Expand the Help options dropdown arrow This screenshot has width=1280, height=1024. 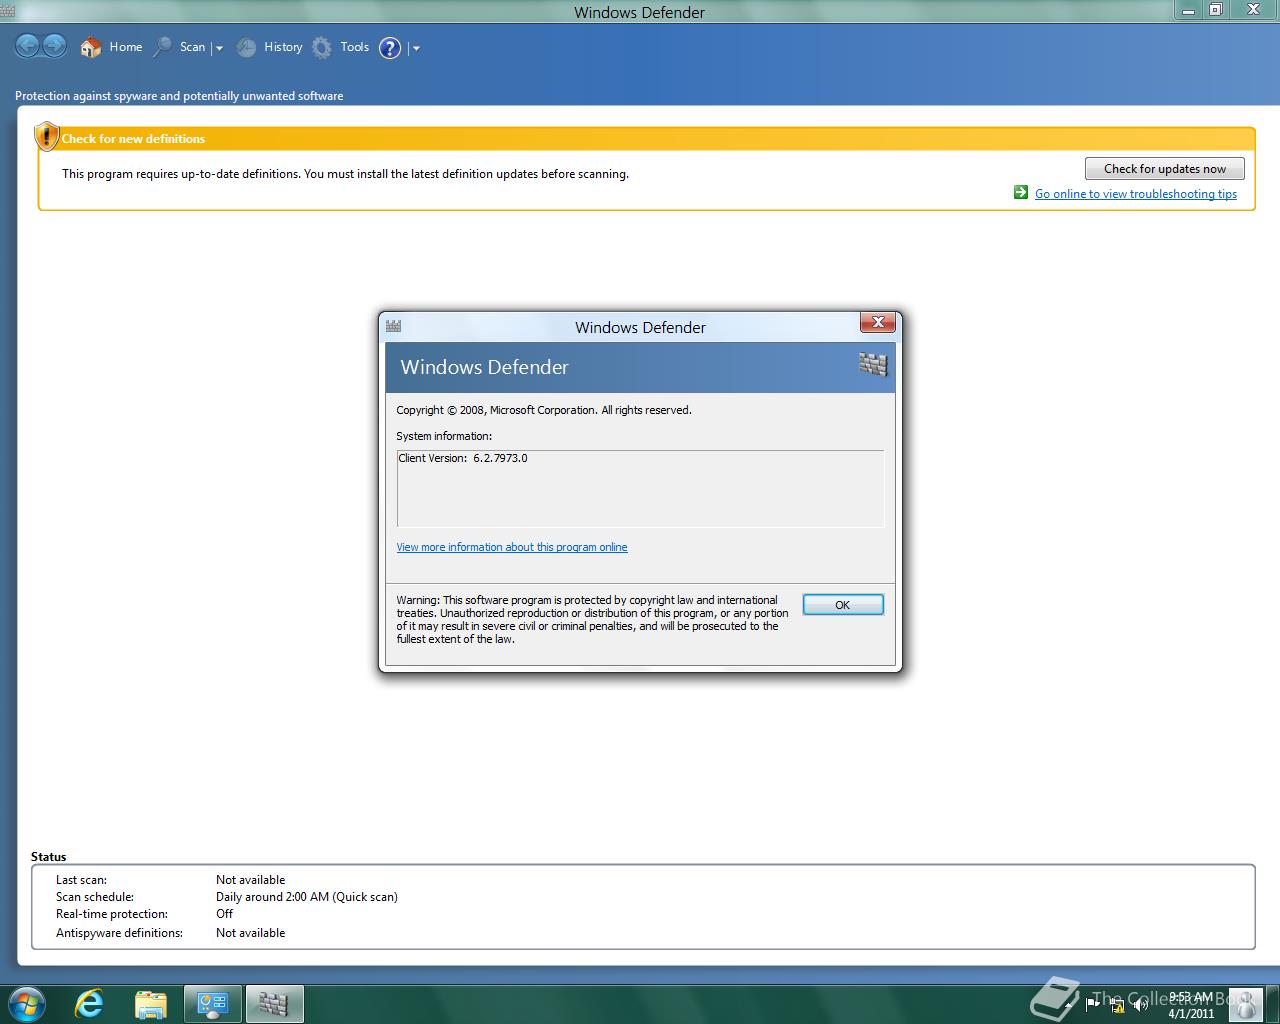coord(416,48)
